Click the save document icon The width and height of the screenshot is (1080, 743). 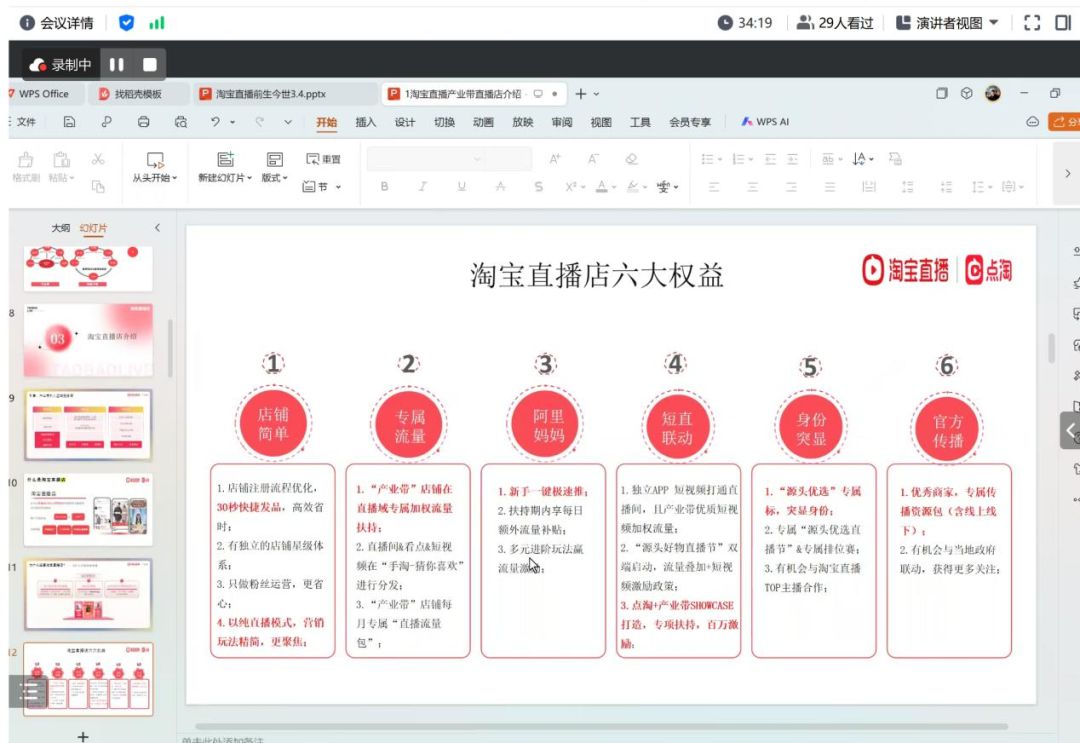[70, 122]
